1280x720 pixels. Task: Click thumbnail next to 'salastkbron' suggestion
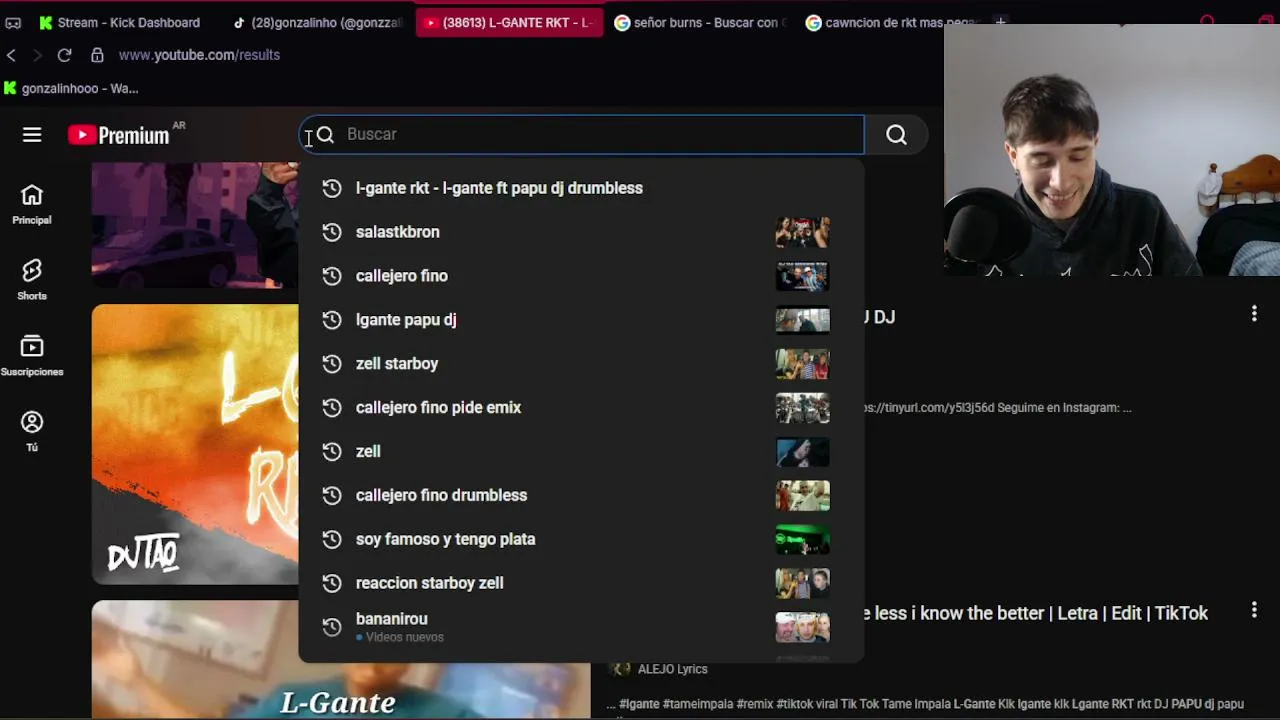coord(803,232)
